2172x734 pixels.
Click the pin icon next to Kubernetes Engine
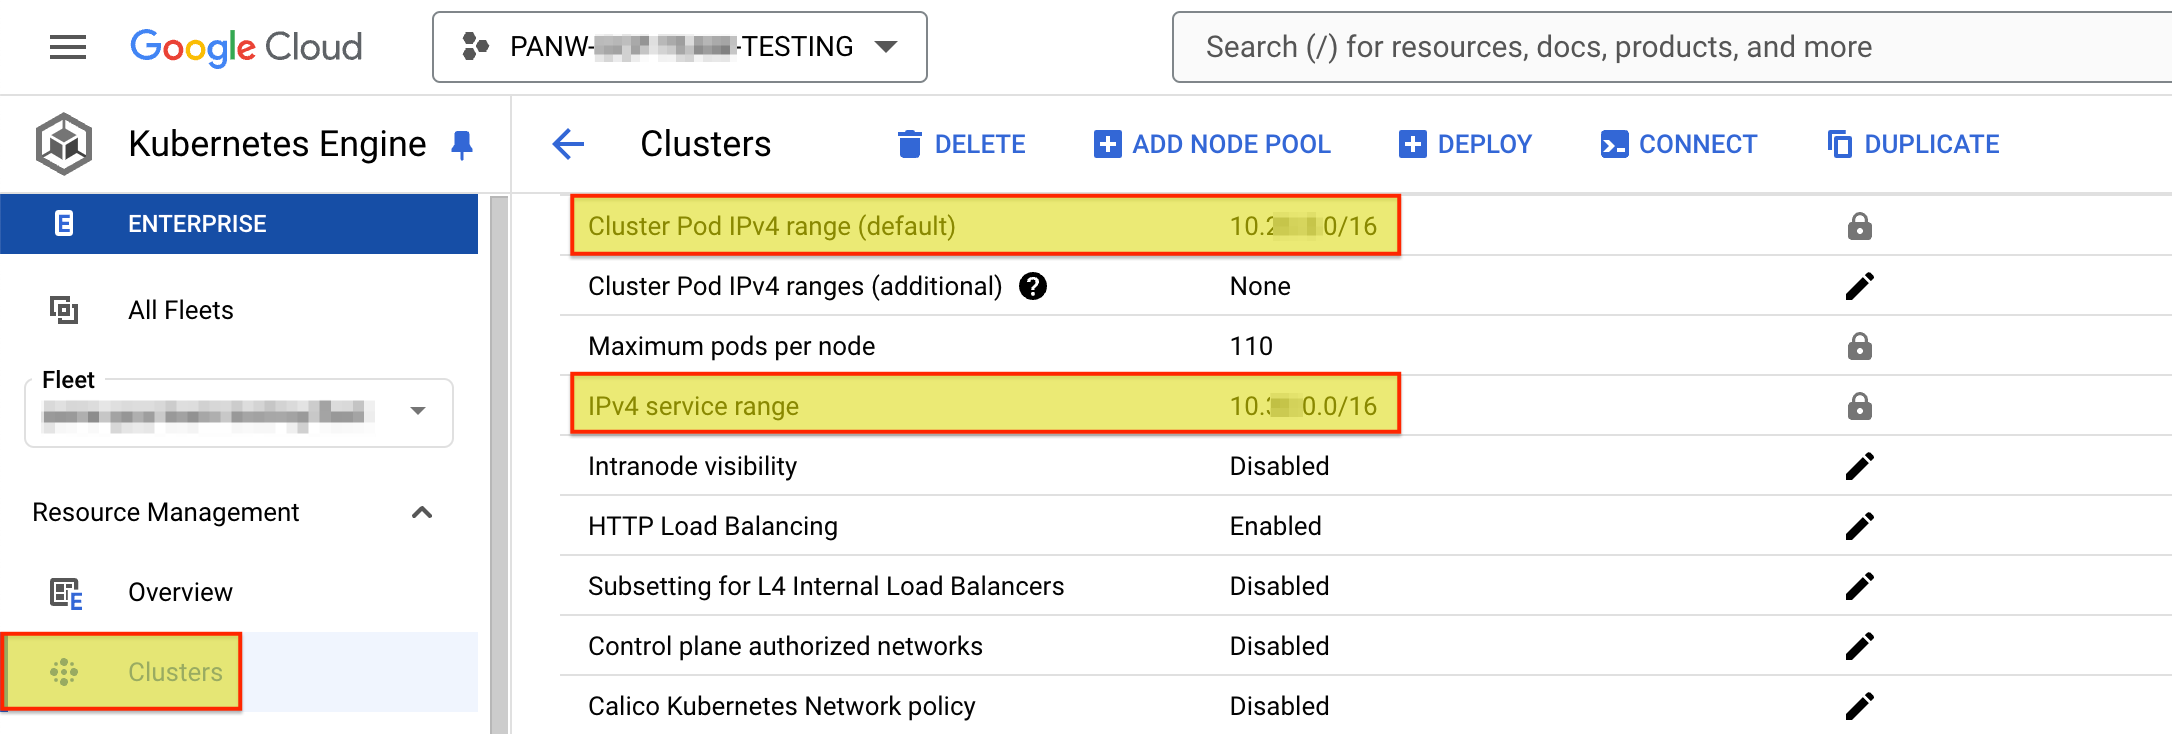462,145
